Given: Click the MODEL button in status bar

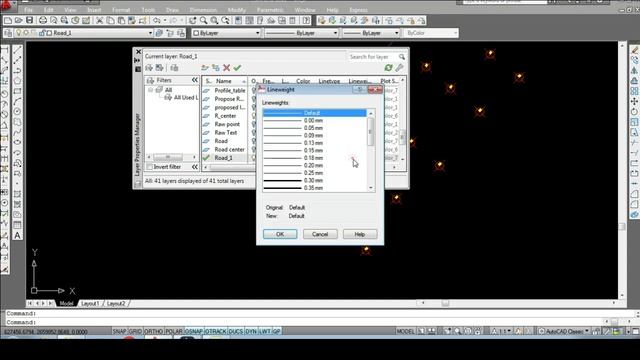Looking at the screenshot, I should (x=405, y=331).
